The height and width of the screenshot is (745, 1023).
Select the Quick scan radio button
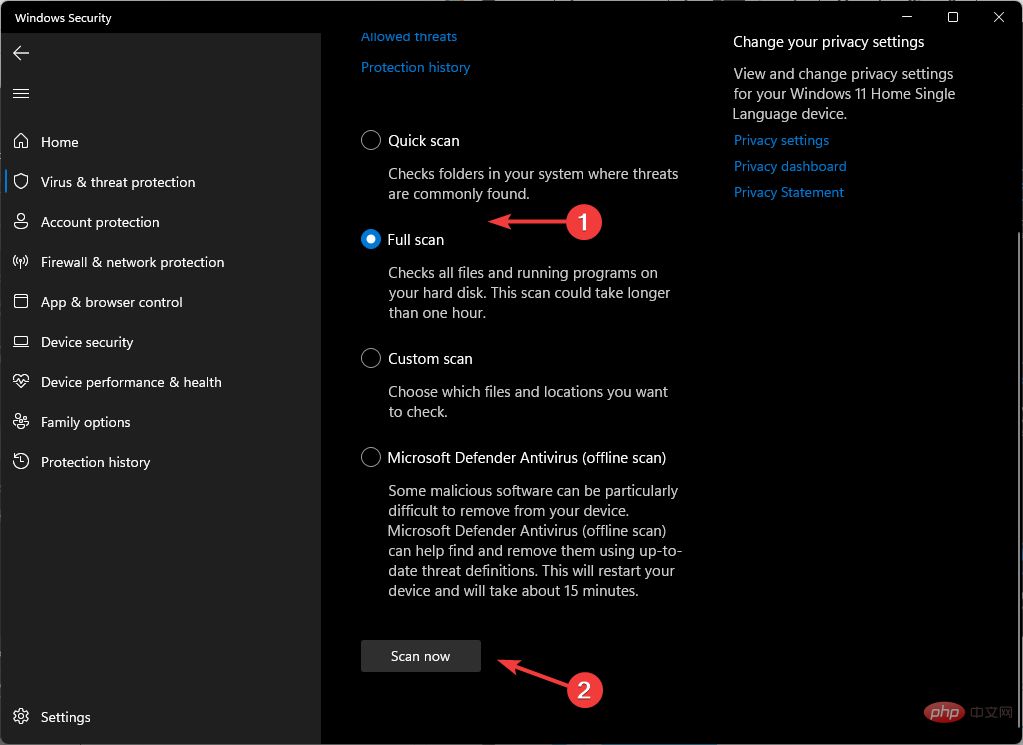371,141
